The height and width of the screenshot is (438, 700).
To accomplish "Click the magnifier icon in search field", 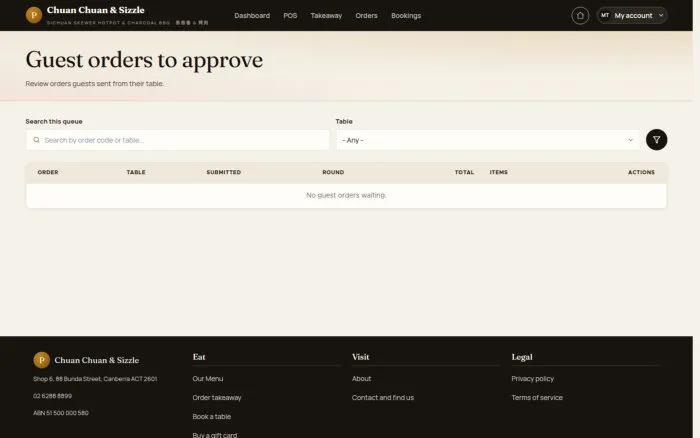I will 36,140.
